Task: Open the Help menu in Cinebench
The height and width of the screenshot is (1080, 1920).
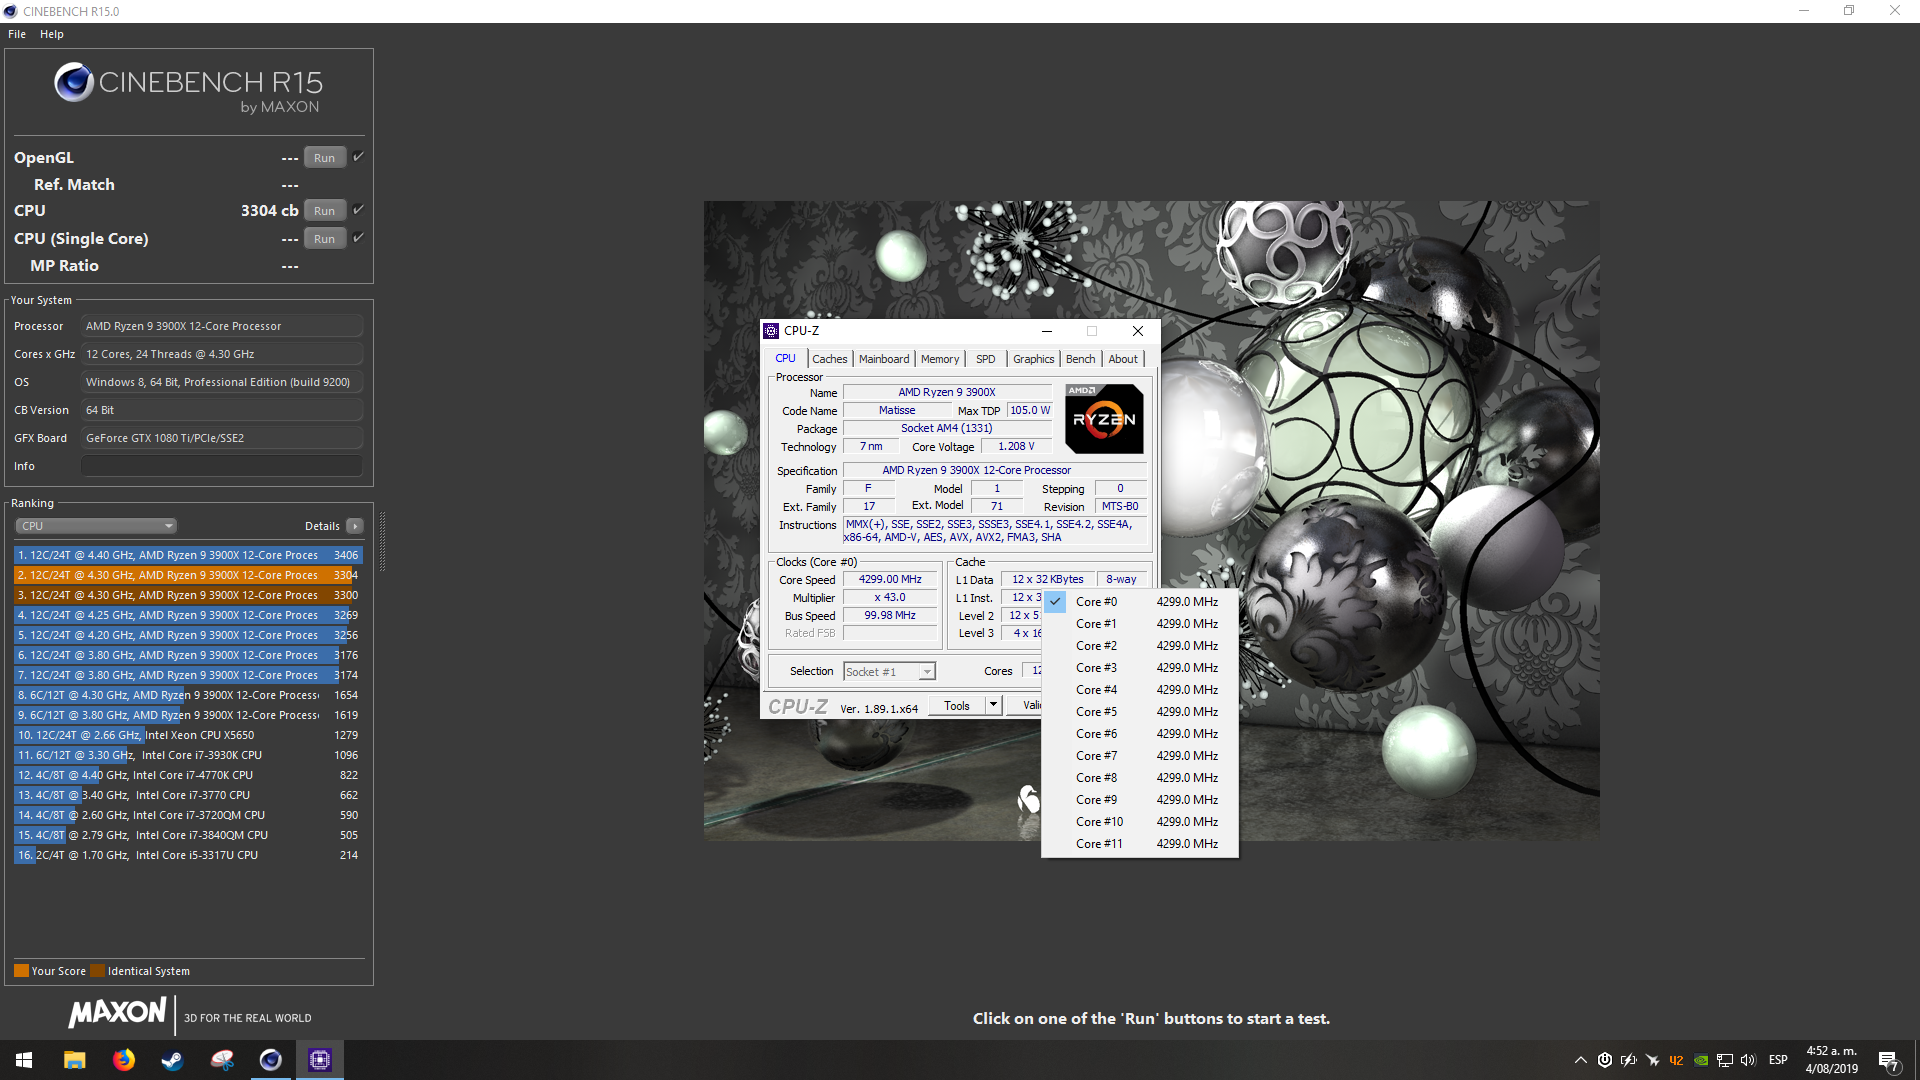Action: [52, 34]
